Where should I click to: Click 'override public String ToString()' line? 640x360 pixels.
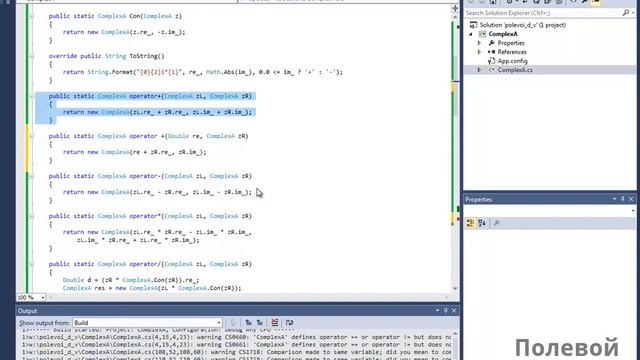point(106,56)
